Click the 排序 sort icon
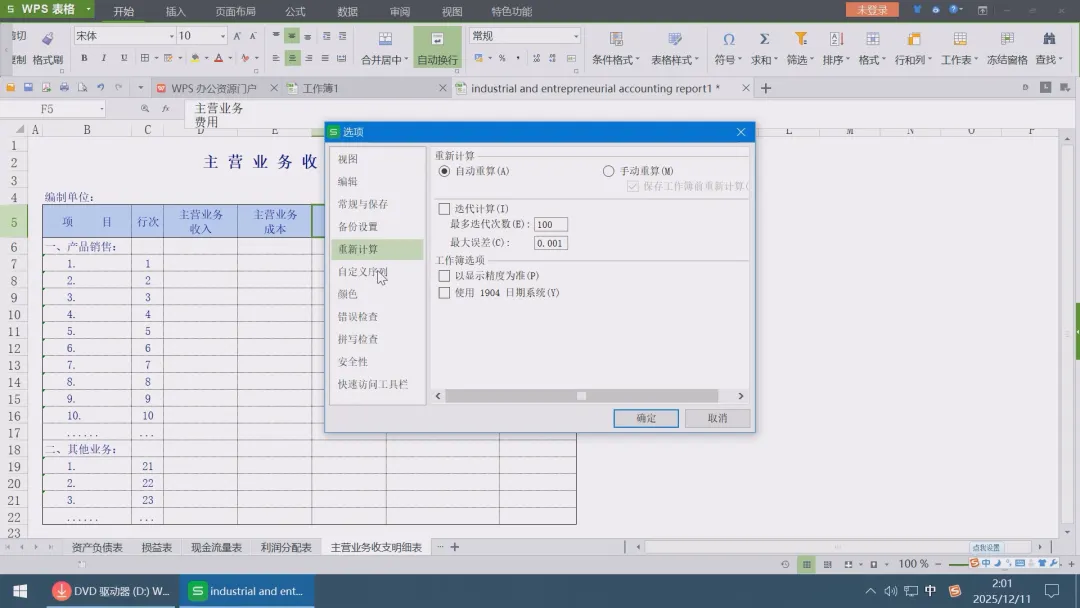Image resolution: width=1080 pixels, height=608 pixels. coord(836,39)
